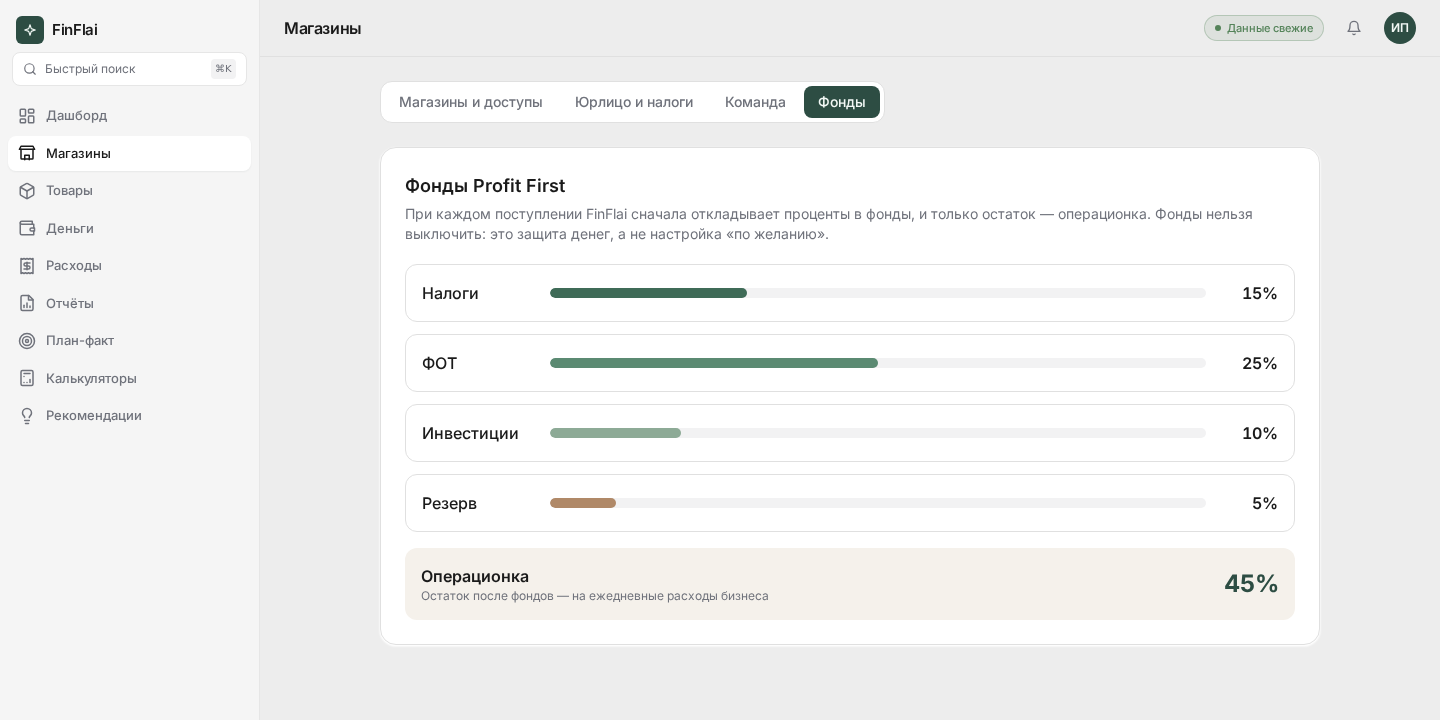1440x720 pixels.
Task: Click the FinFlai logo icon
Action: [x=30, y=30]
